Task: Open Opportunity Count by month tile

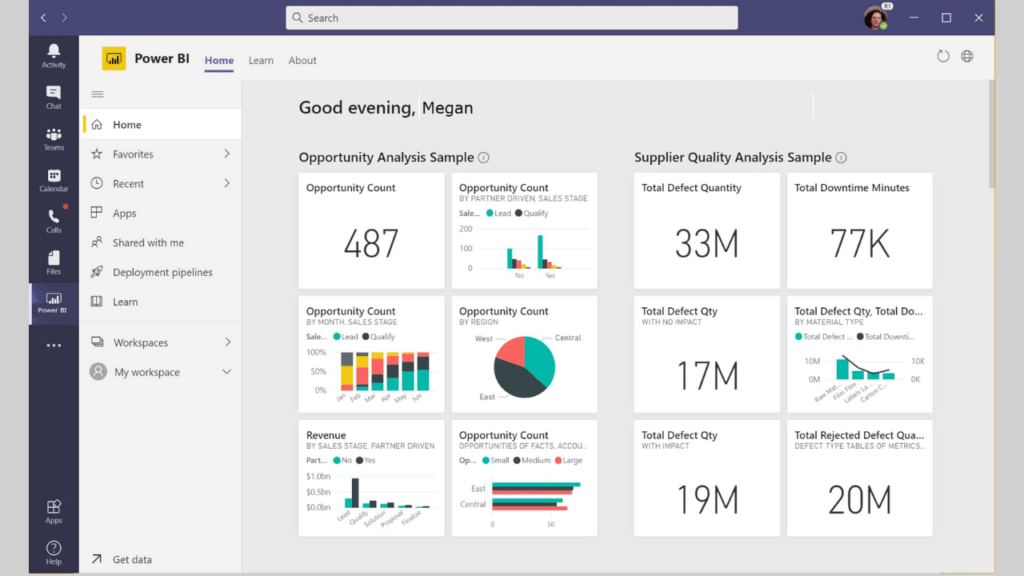Action: point(371,354)
